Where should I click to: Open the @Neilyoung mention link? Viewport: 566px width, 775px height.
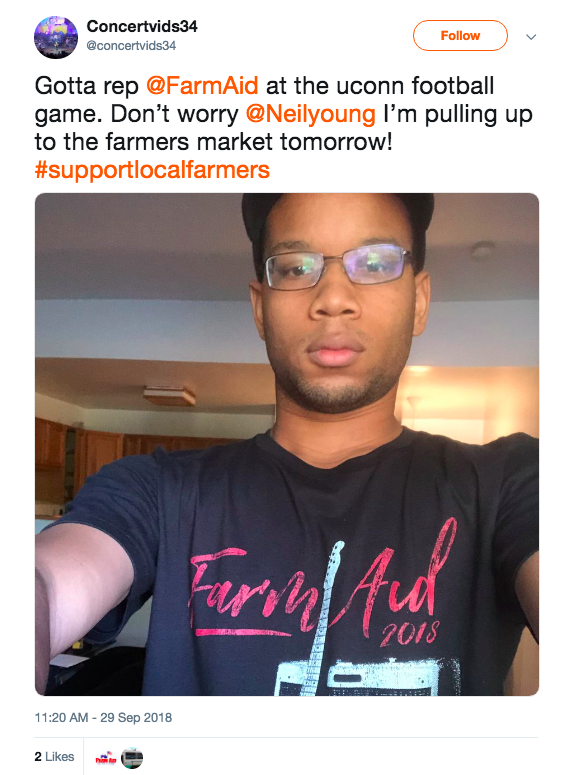tap(311, 114)
